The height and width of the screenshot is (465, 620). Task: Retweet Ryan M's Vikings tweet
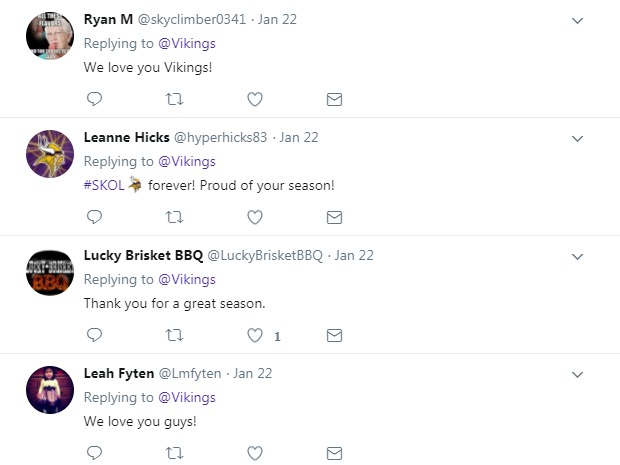[x=174, y=99]
